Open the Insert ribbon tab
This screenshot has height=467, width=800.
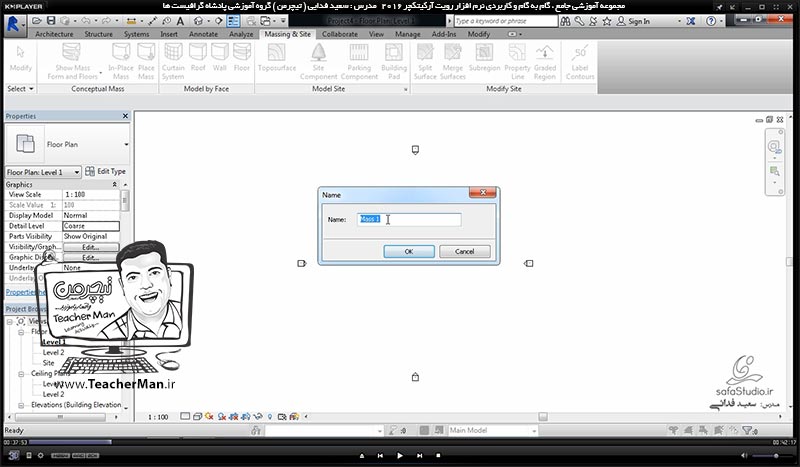click(x=169, y=34)
